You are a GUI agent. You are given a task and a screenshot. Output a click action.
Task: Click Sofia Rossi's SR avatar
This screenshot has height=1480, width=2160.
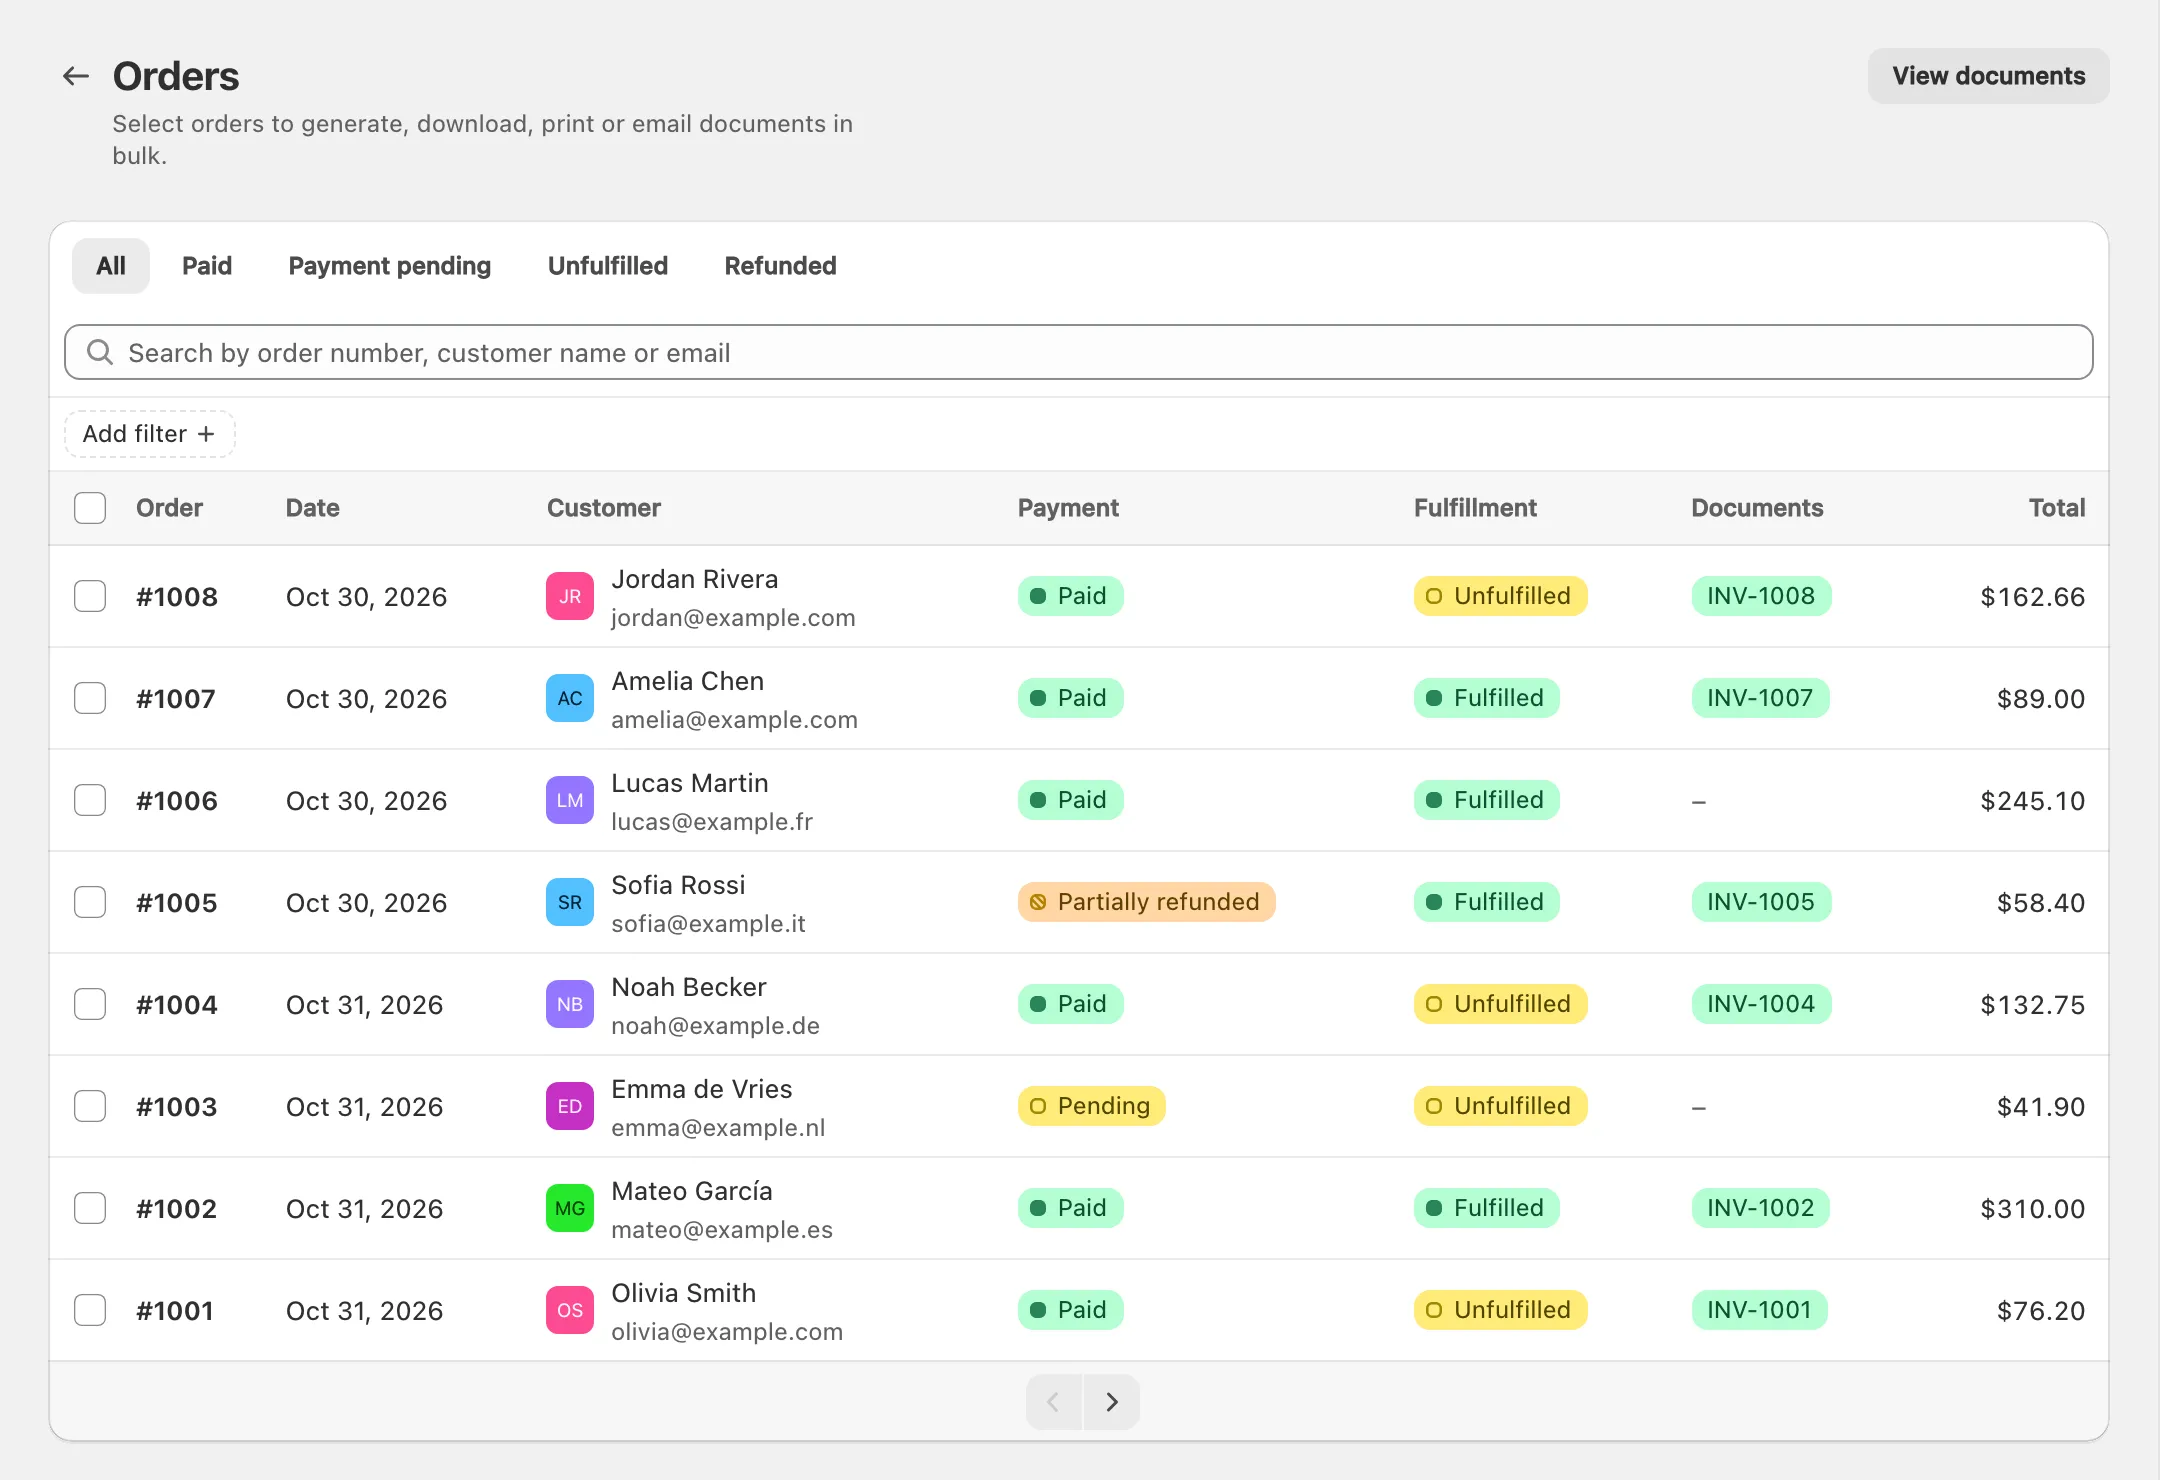pos(570,903)
